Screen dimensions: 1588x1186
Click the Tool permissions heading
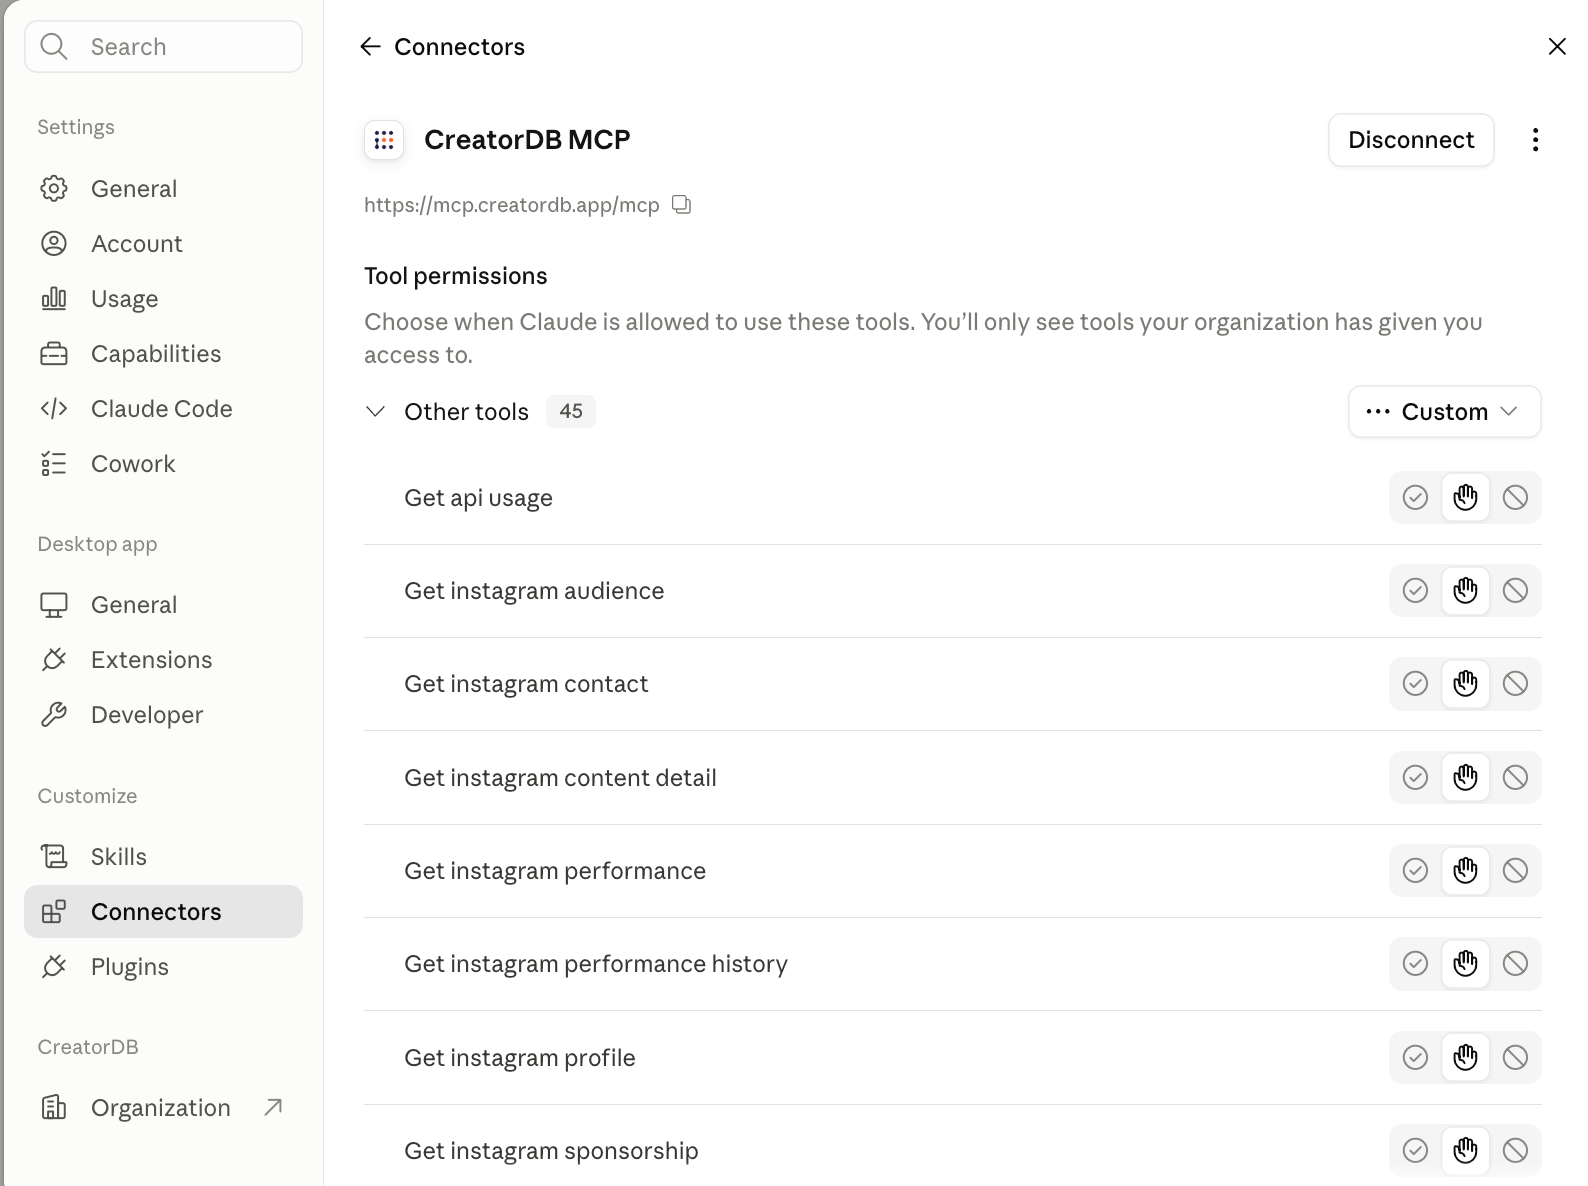click(456, 276)
